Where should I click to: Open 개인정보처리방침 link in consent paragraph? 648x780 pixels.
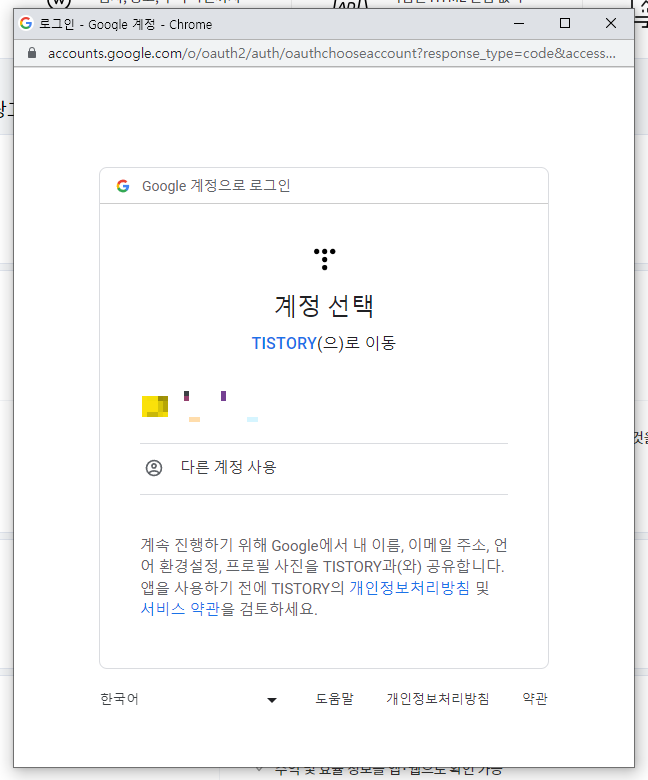(x=409, y=587)
